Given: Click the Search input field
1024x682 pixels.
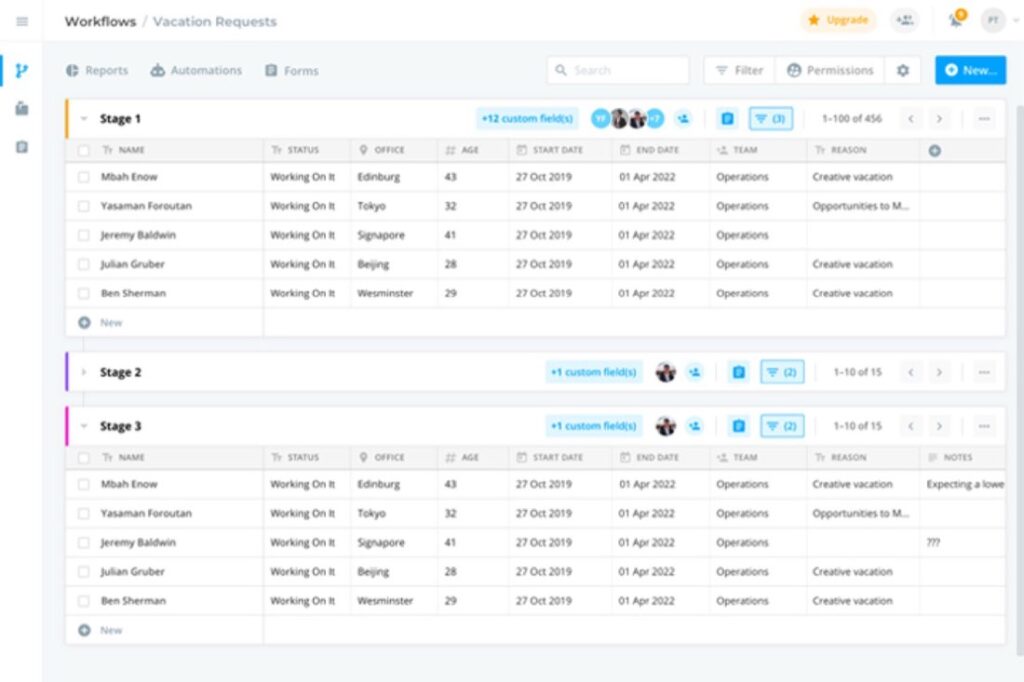Looking at the screenshot, I should tap(618, 70).
